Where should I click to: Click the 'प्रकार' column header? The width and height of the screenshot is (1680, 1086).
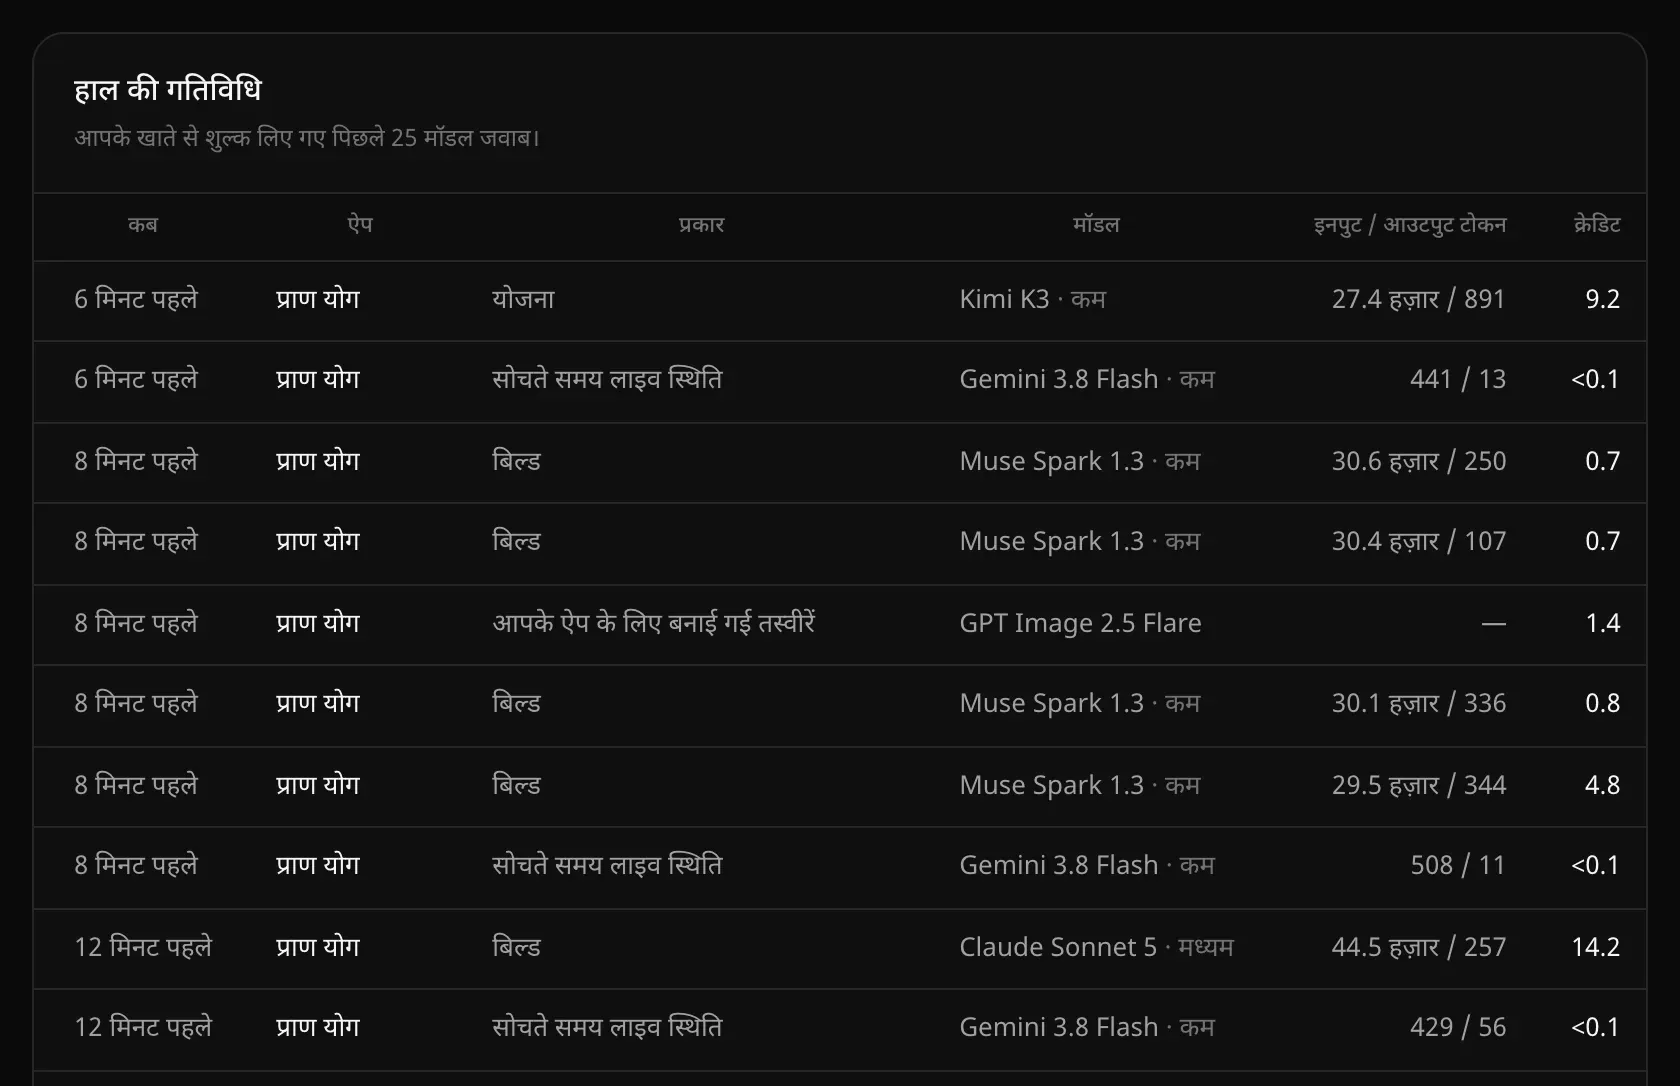tap(701, 225)
